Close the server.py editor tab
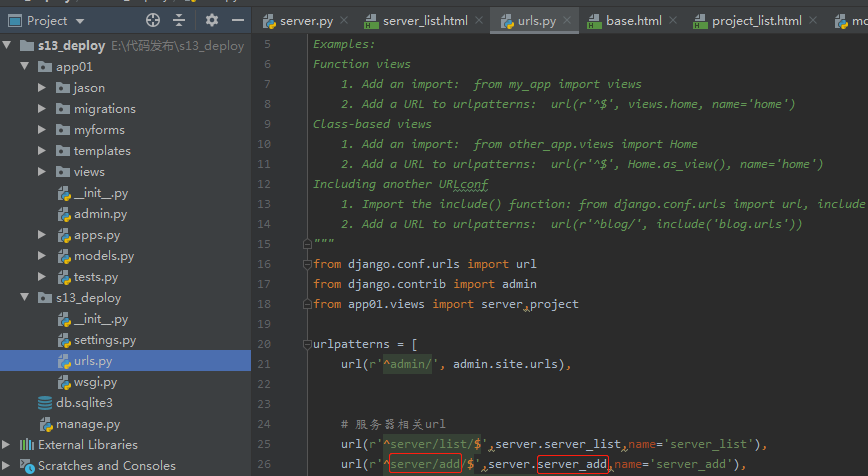This screenshot has height=476, width=868. click(341, 20)
